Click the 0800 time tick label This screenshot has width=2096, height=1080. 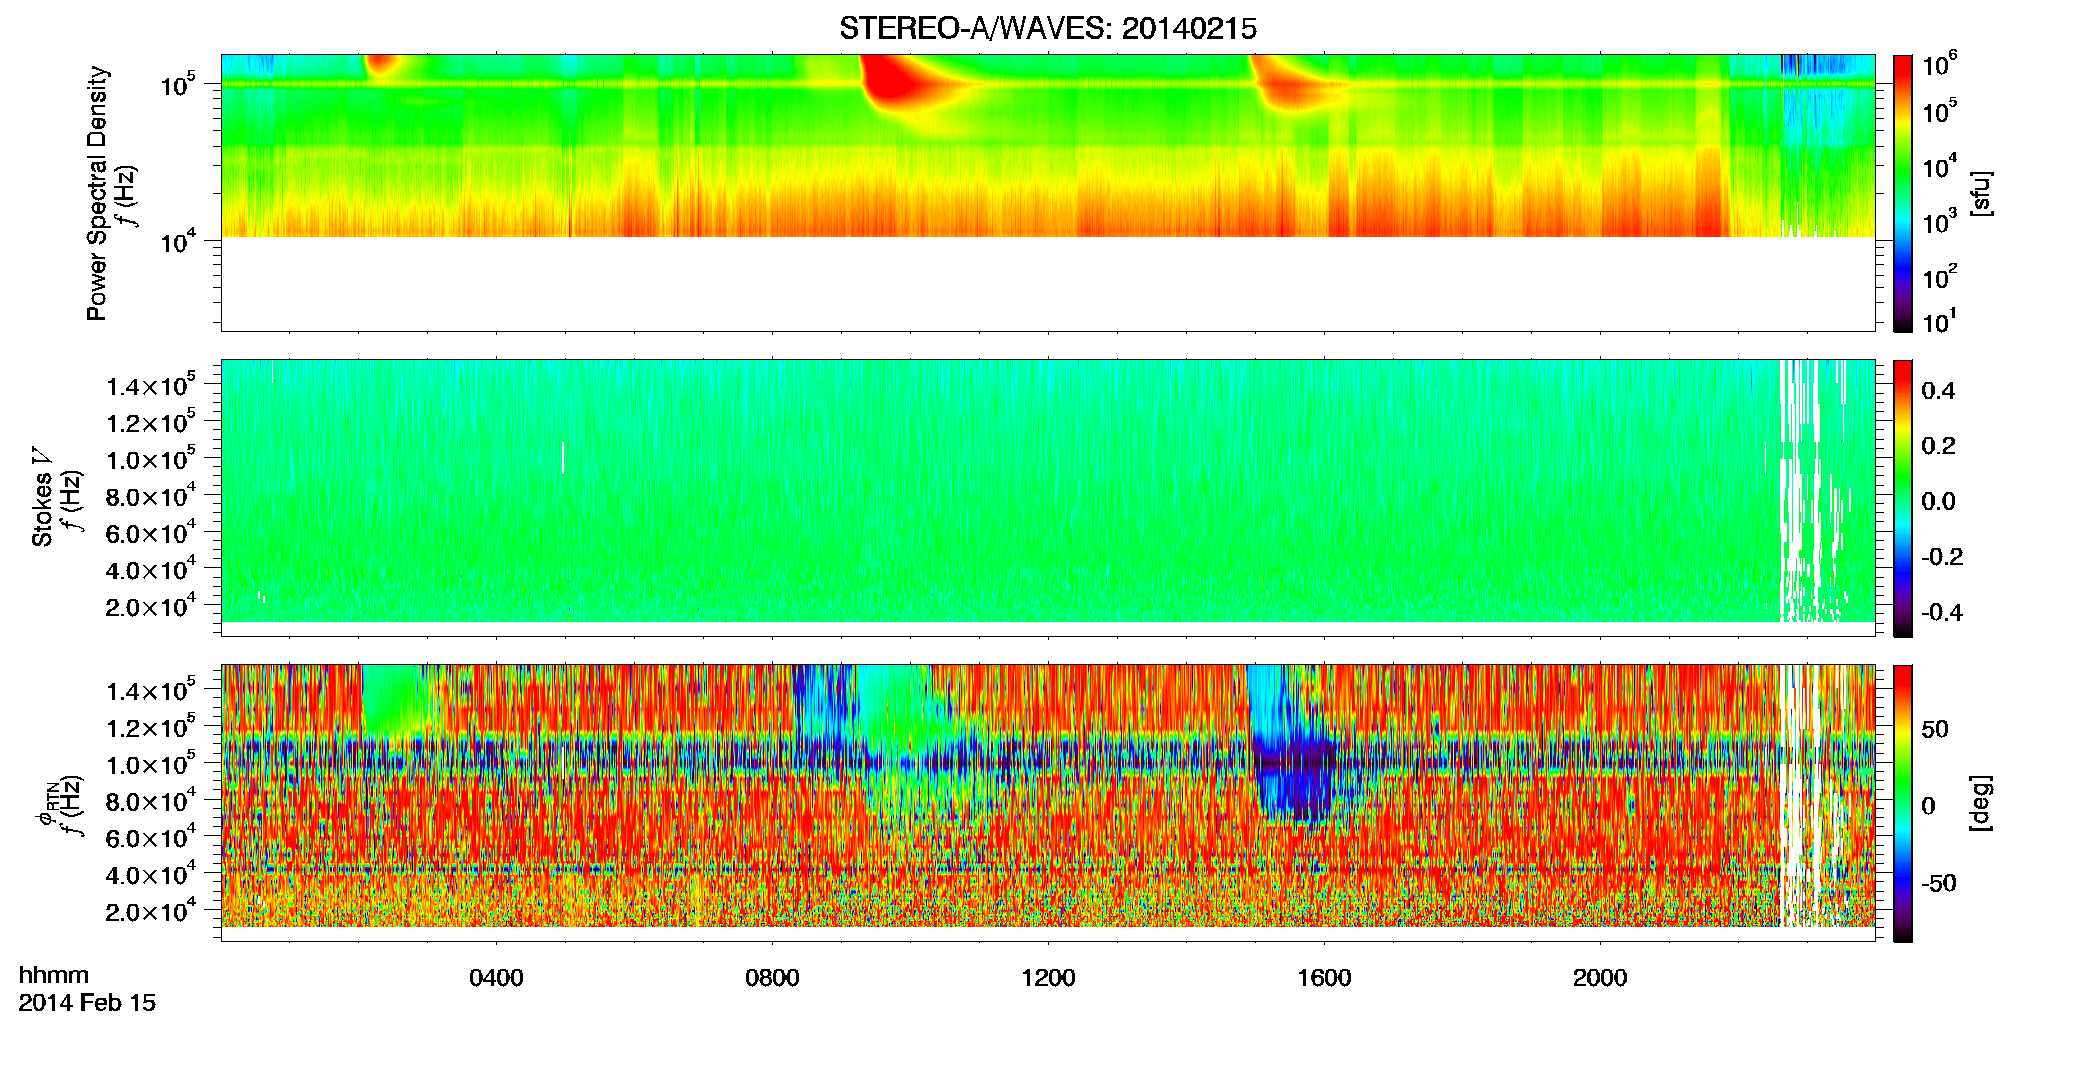772,978
